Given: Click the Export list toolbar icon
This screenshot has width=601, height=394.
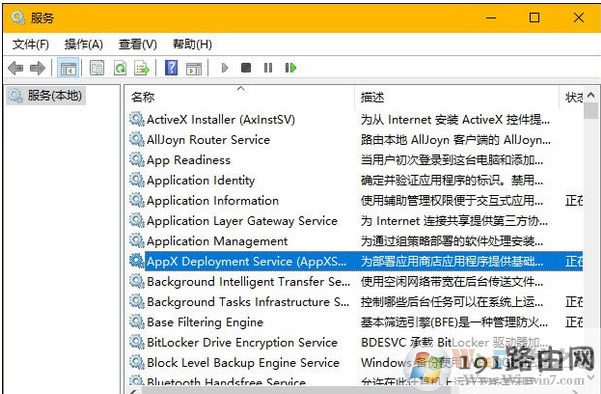Looking at the screenshot, I should coord(142,68).
